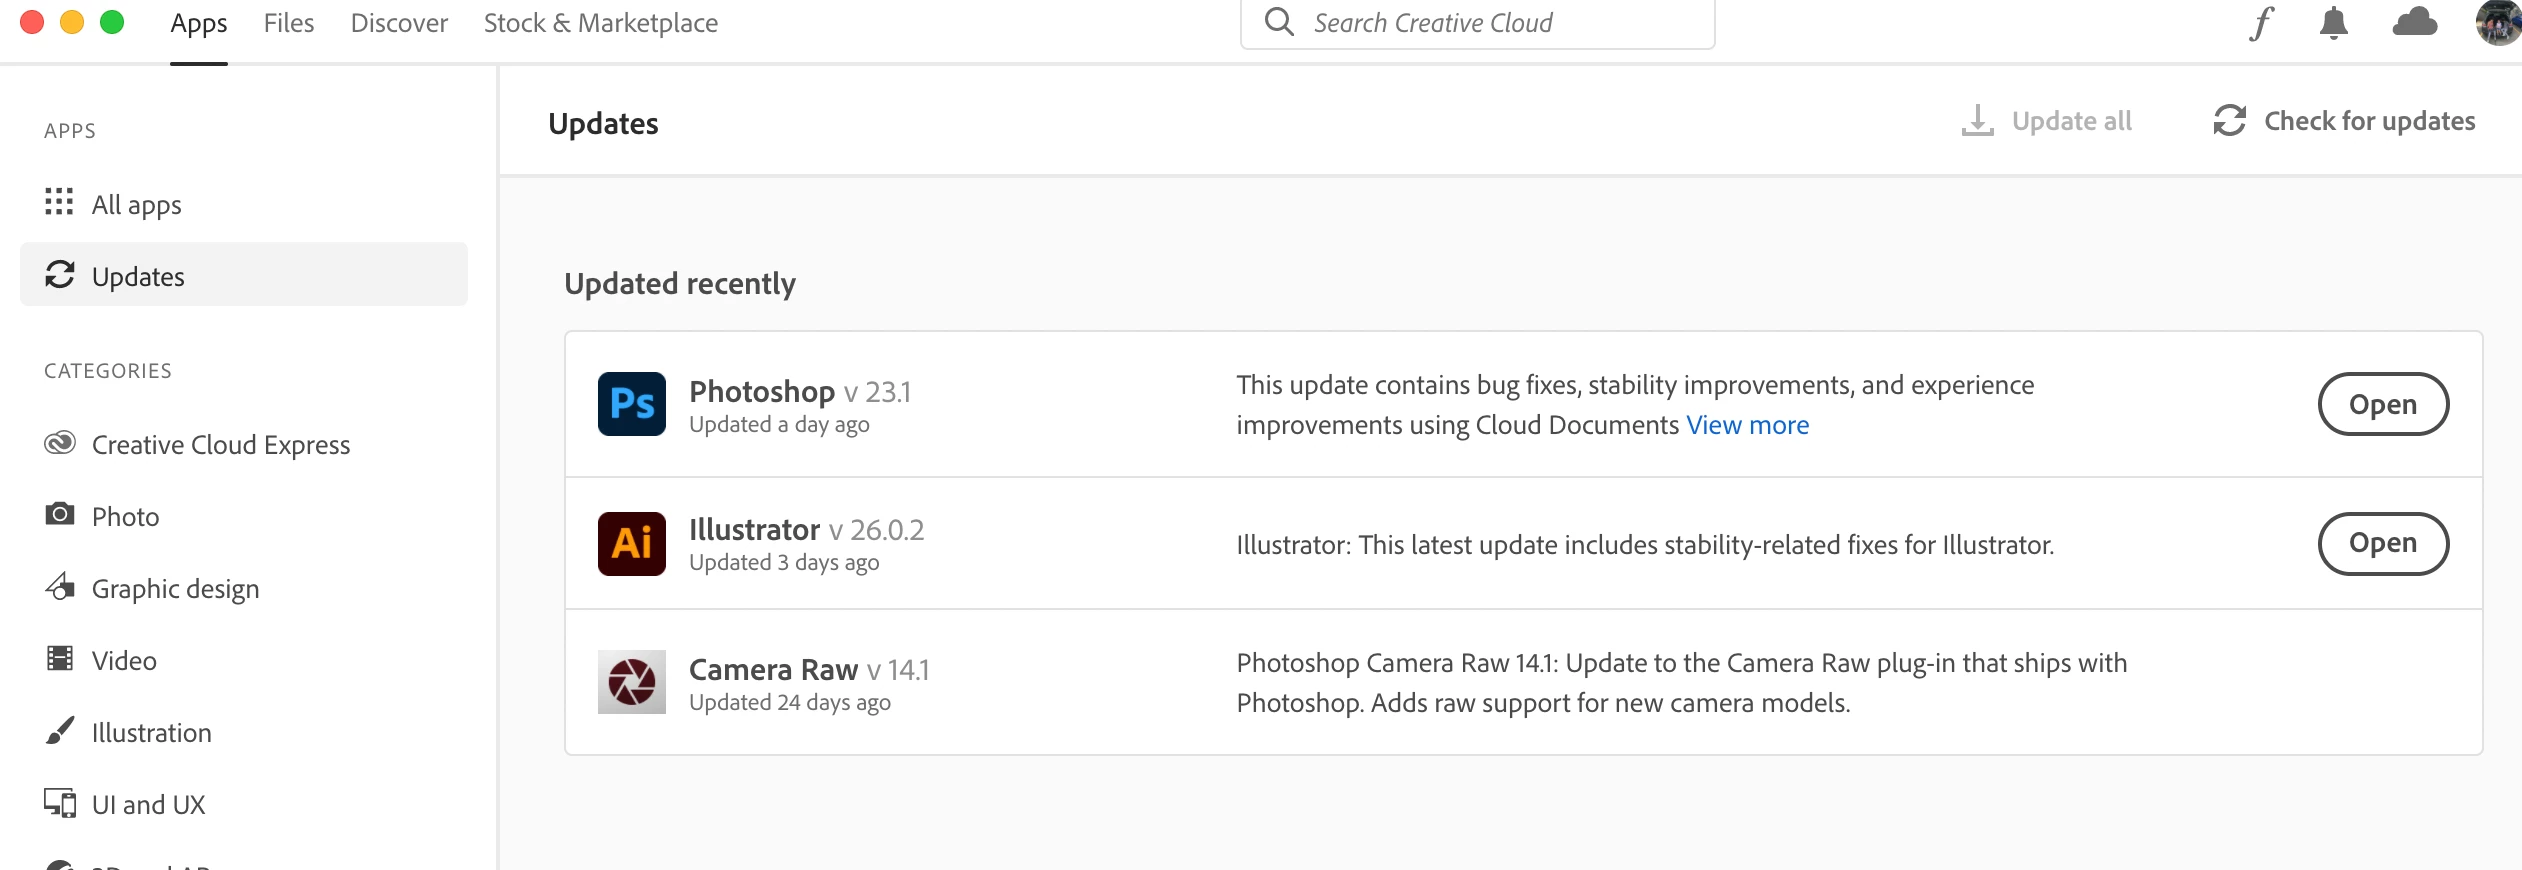Click the Illustrator app icon

point(632,544)
